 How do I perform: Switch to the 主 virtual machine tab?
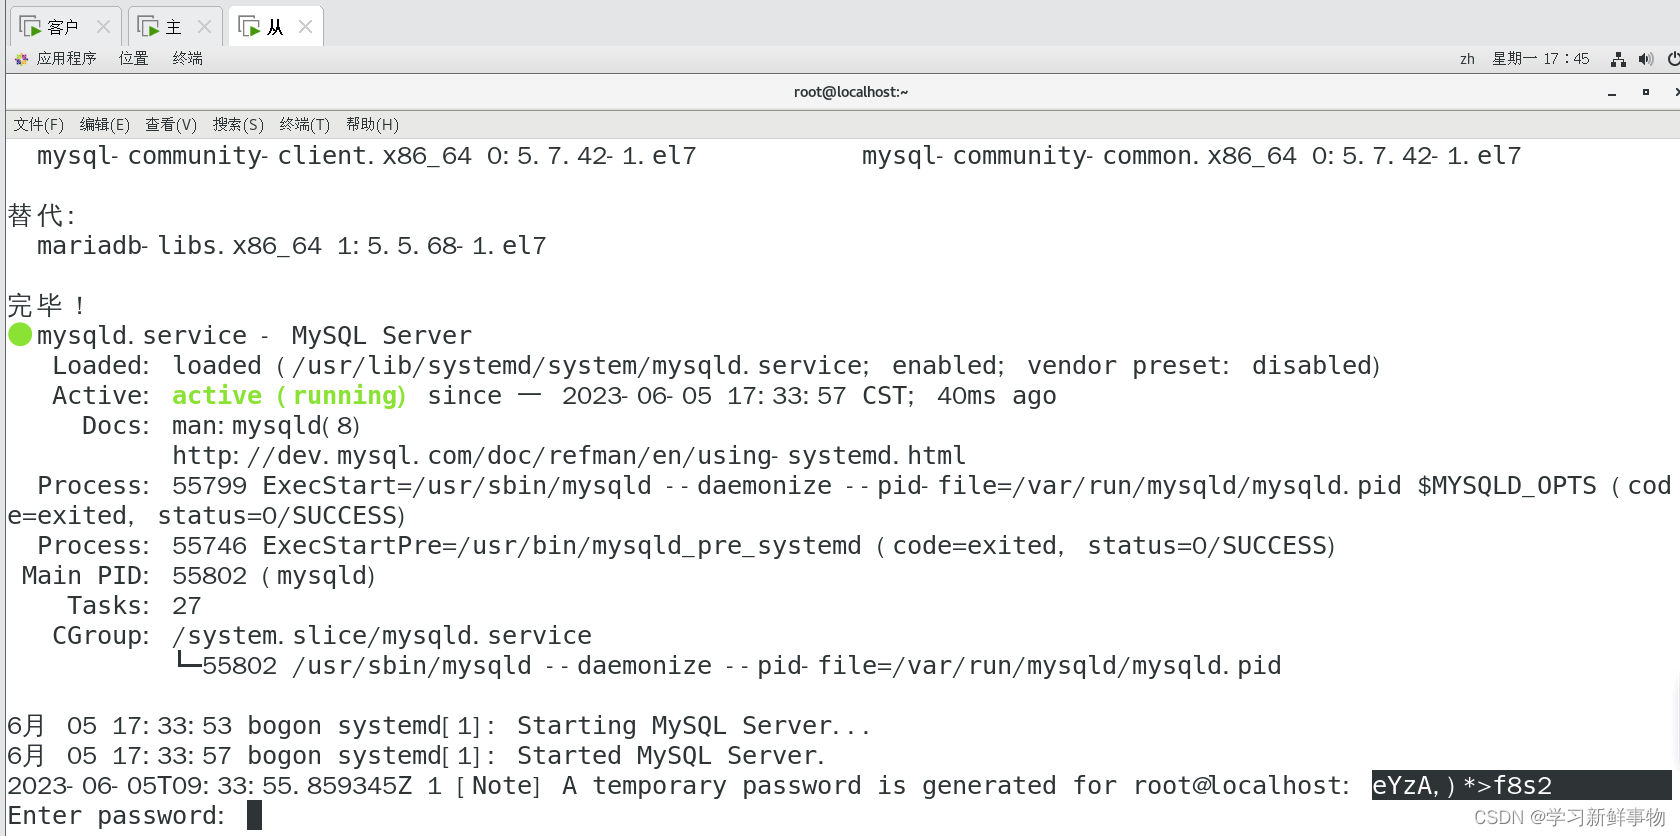click(175, 27)
